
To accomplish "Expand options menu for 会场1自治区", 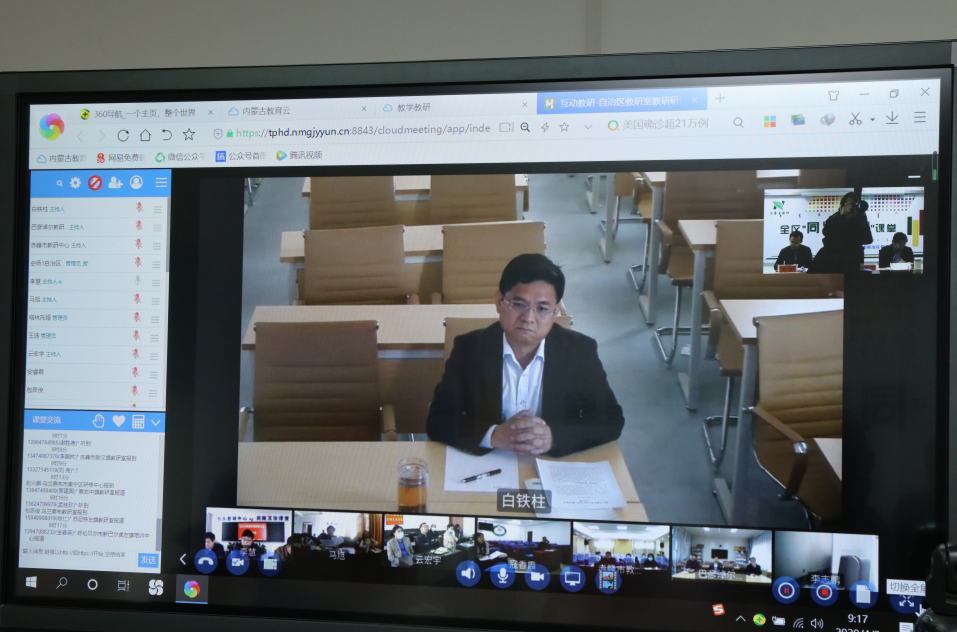I will 156,264.
